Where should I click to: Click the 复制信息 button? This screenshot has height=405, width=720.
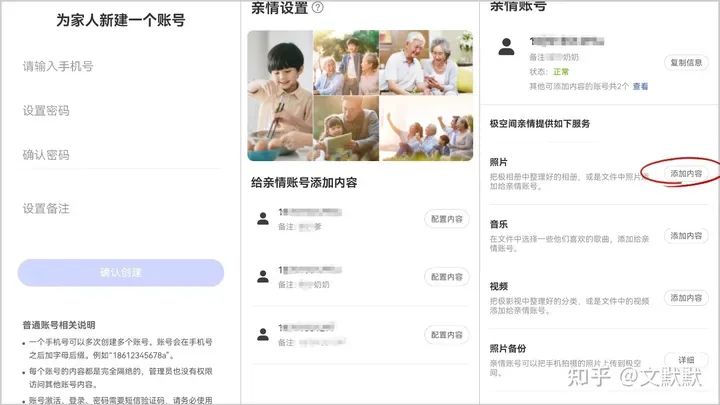[686, 62]
